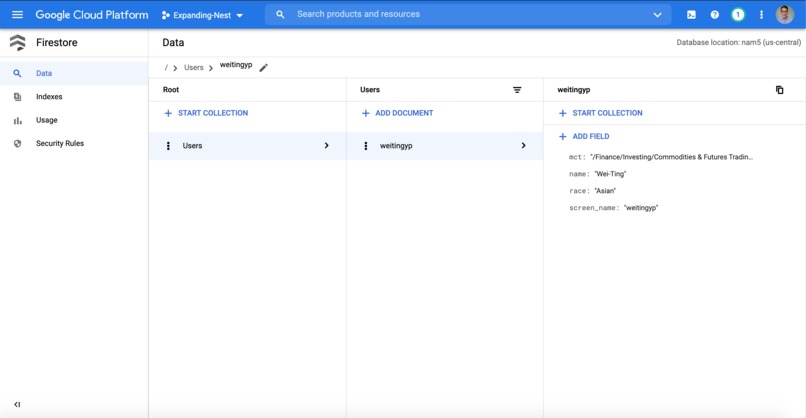Screen dimensions: 806x418
Task: Open the filter icon in Users panel
Action: [x=517, y=90]
